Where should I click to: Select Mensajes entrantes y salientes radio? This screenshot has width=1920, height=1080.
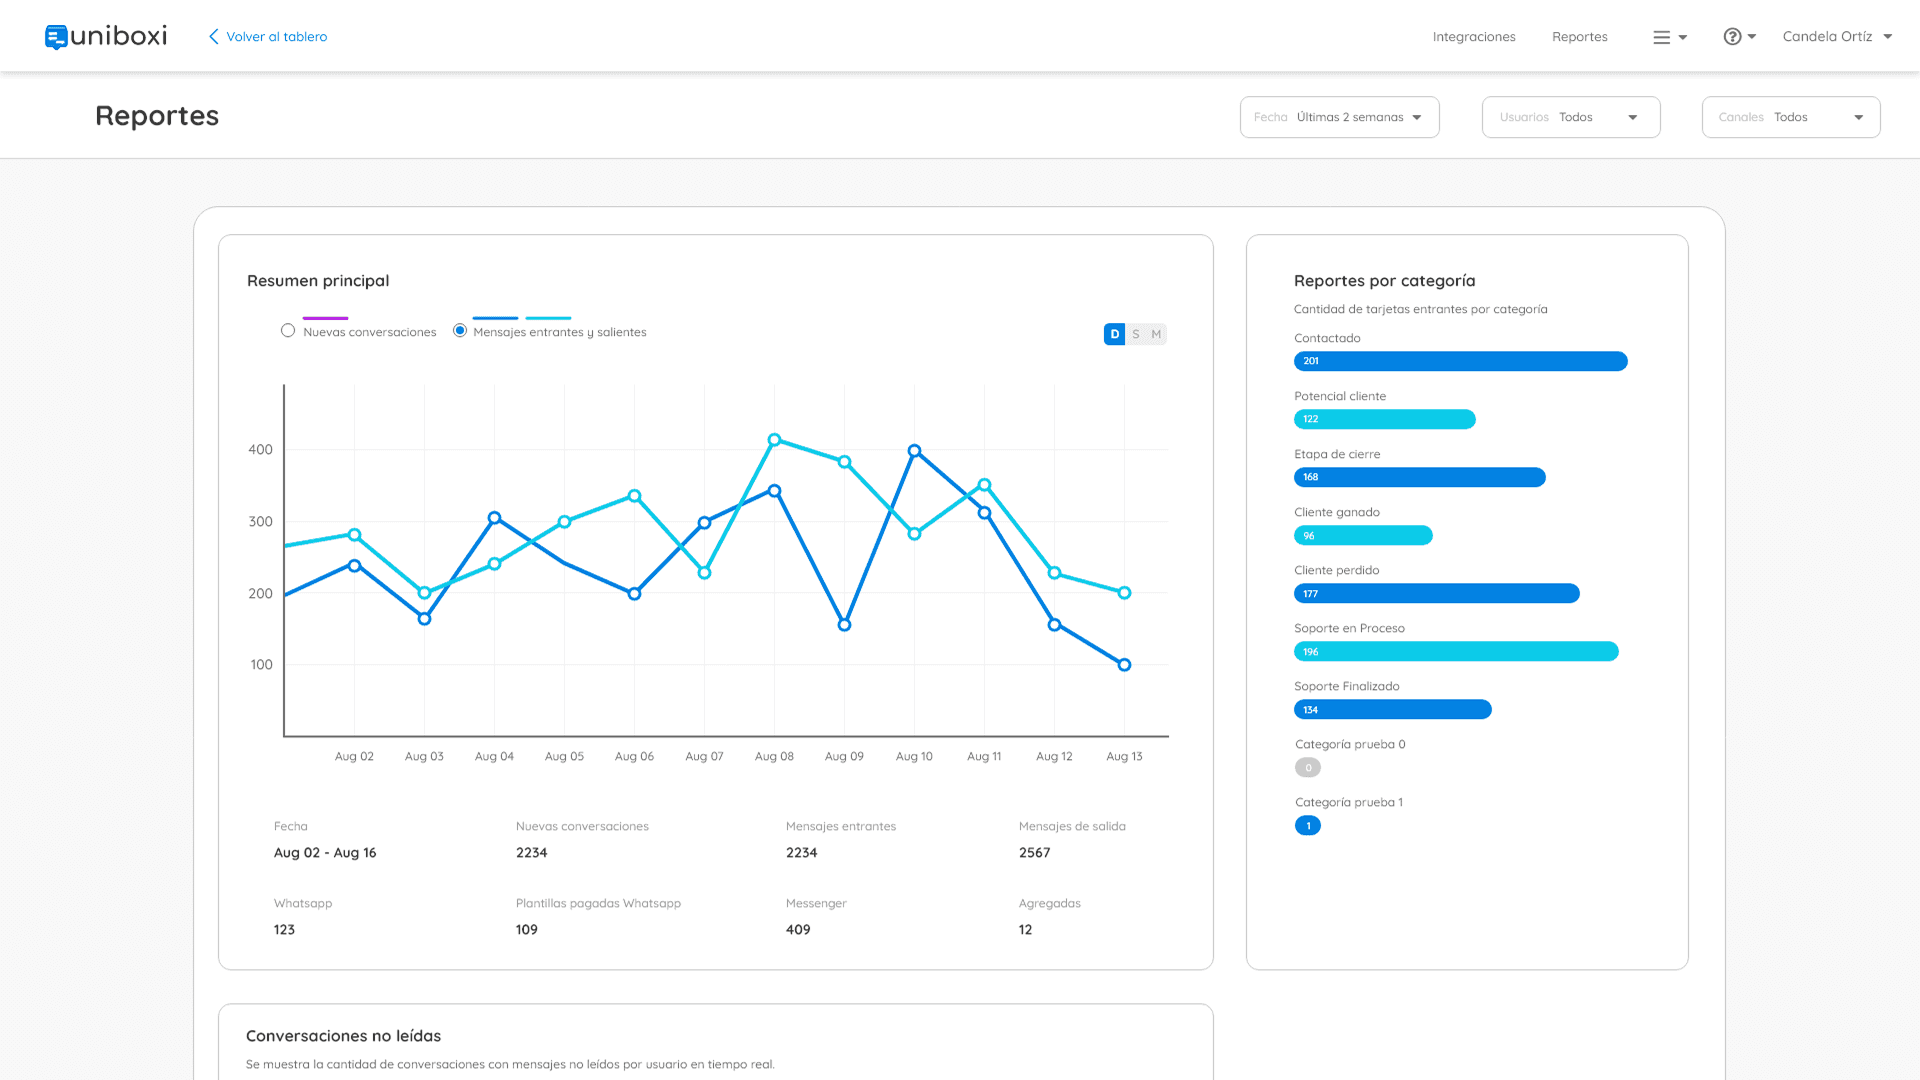click(460, 331)
